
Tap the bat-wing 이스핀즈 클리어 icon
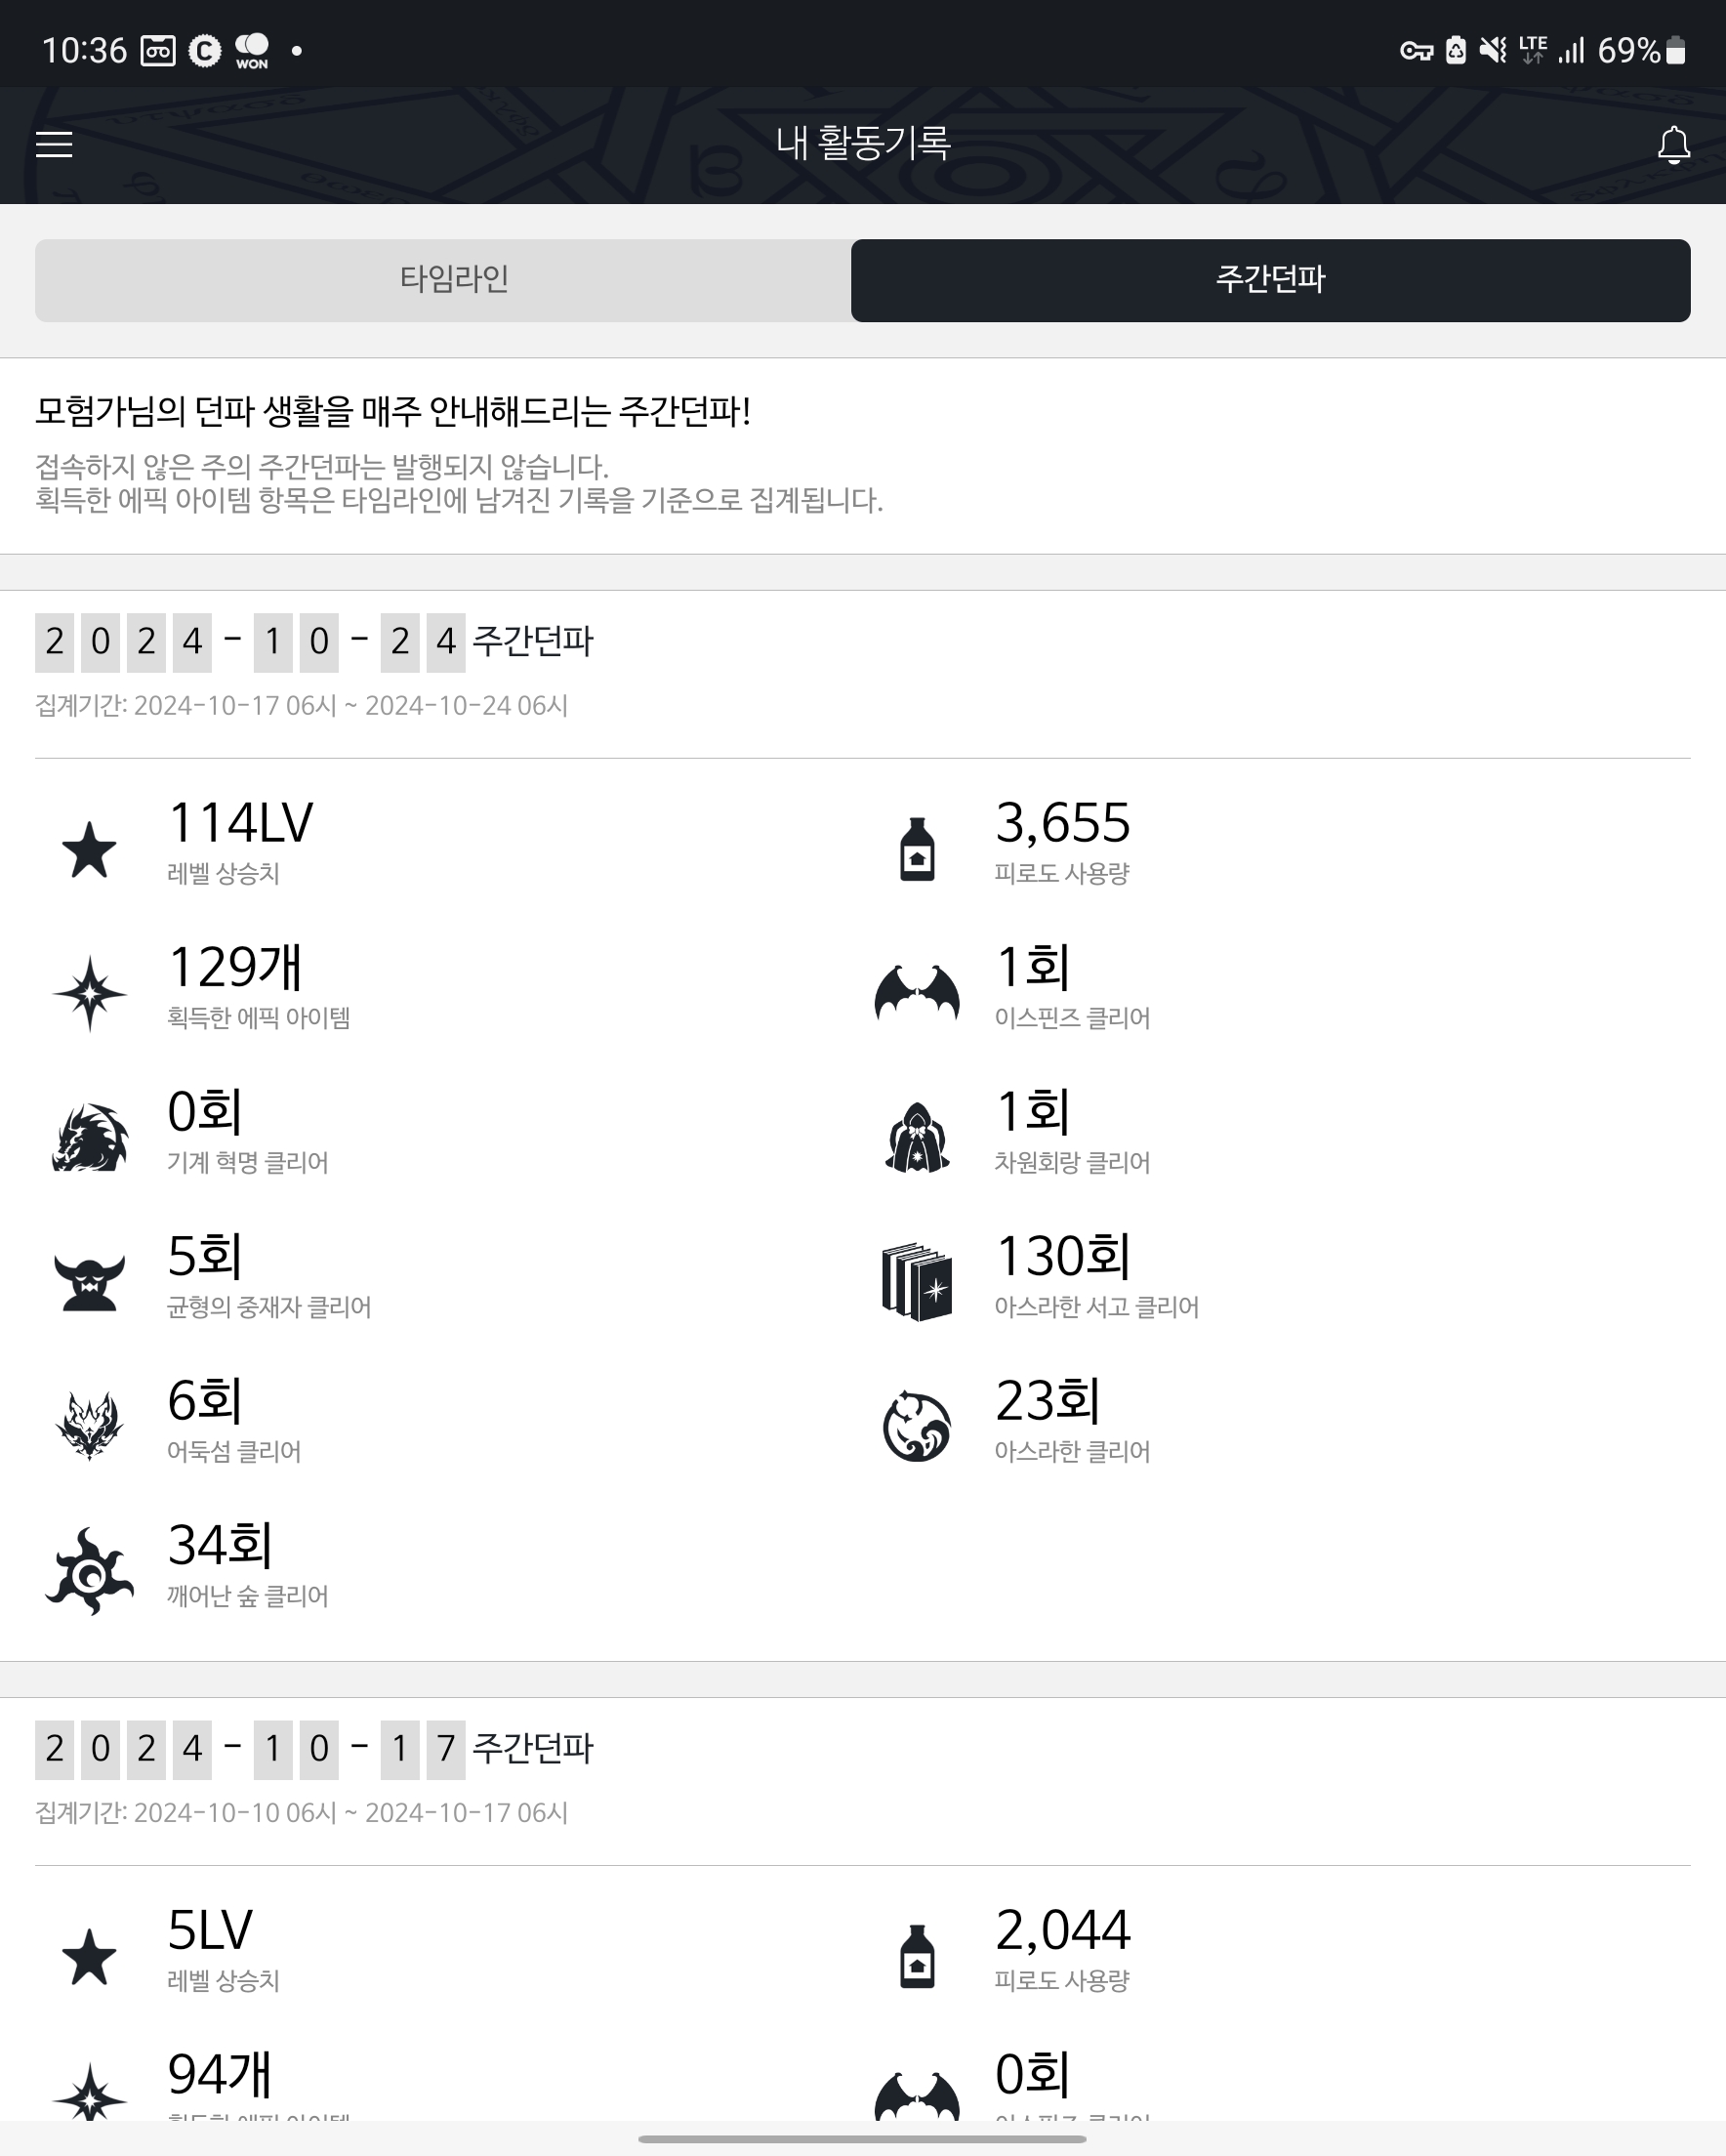tap(917, 993)
